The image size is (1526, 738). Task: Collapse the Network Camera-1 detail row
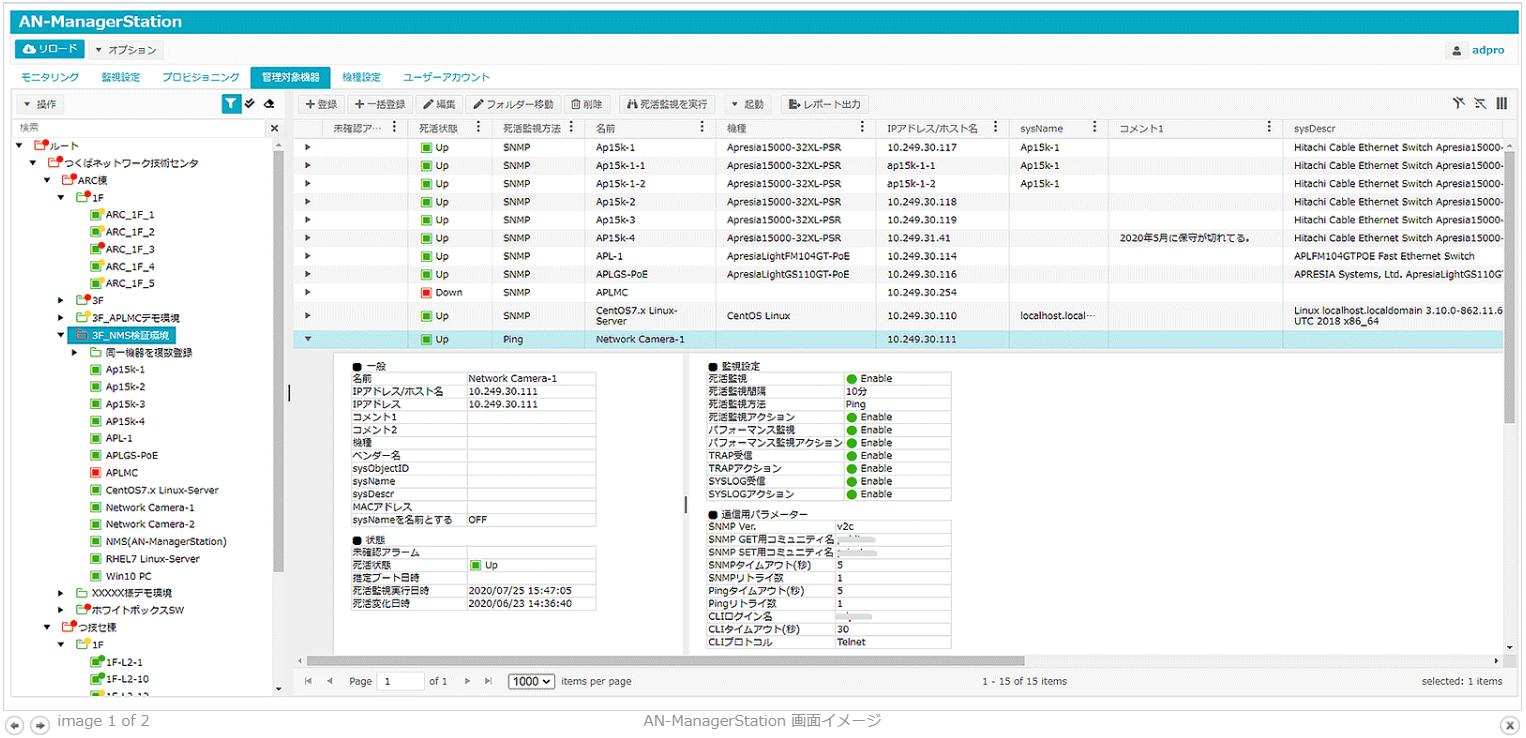308,340
